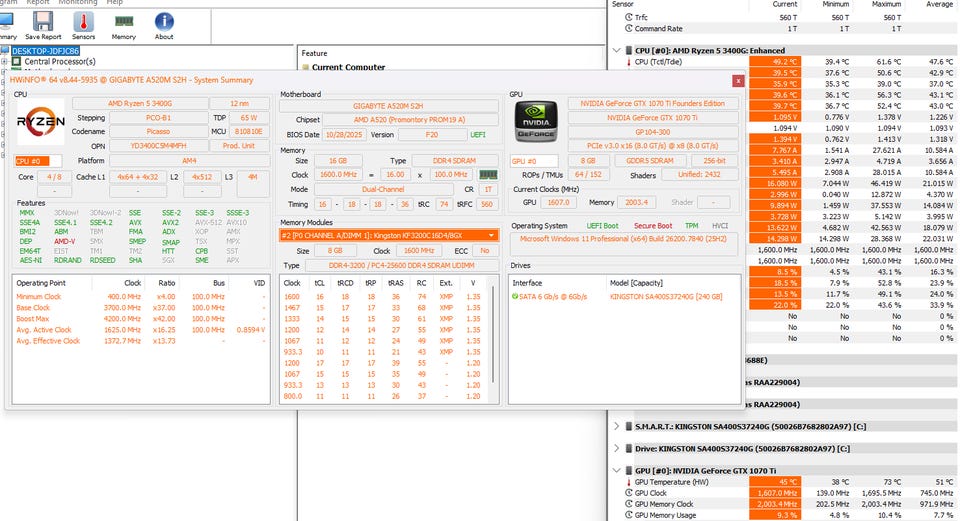The image size is (960, 521).
Task: Click the Command Rate clock icon
Action: click(x=628, y=28)
